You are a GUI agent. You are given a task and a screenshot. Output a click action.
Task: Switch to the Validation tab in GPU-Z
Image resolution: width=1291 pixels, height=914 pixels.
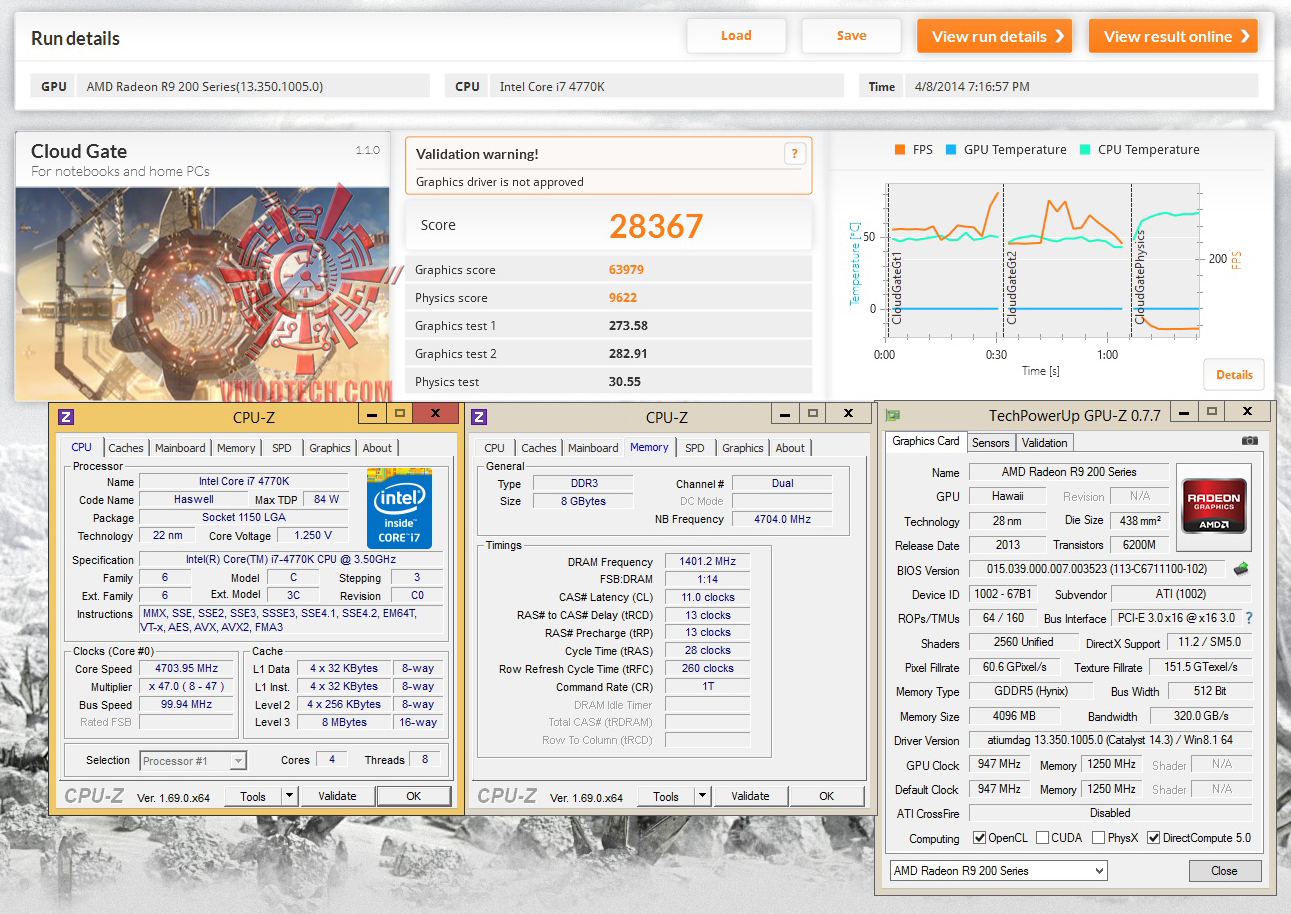(x=1045, y=442)
